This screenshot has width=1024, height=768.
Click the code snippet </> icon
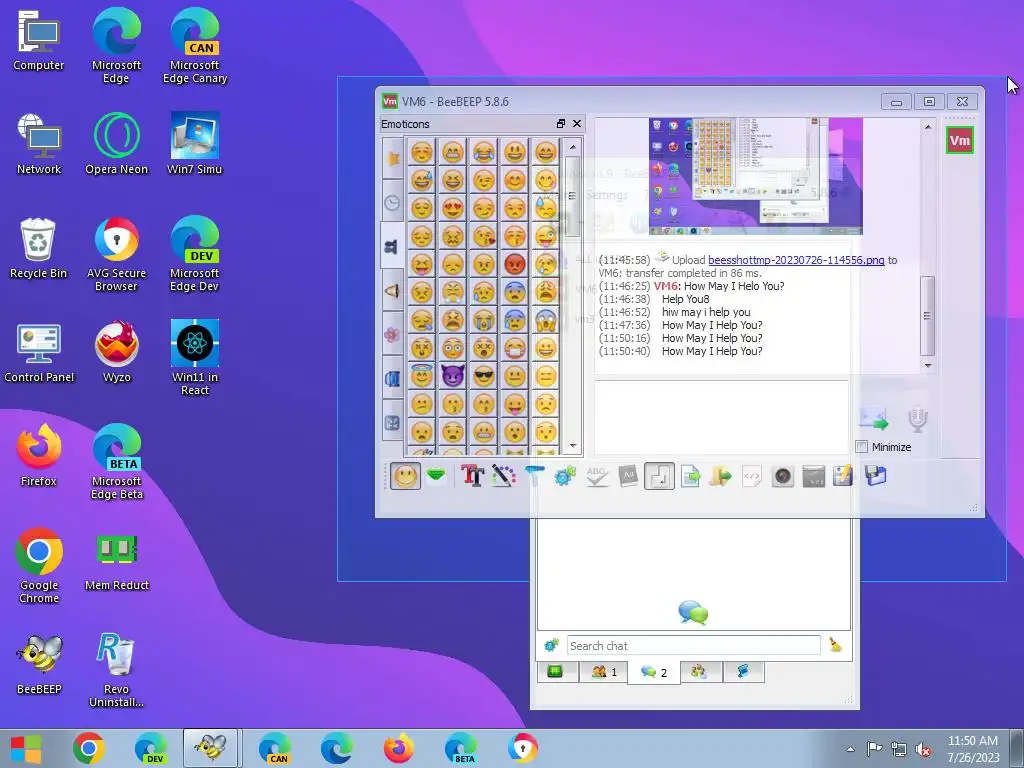click(x=752, y=476)
